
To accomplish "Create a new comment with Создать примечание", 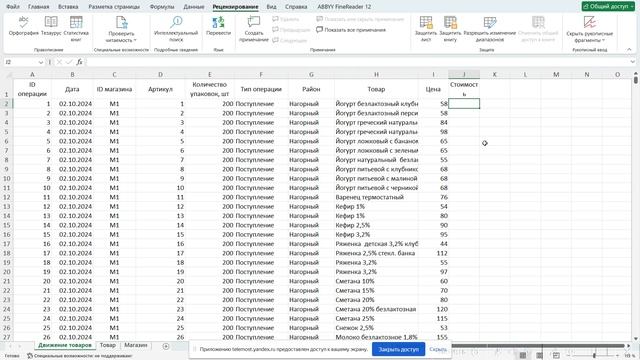I will 253,29.
